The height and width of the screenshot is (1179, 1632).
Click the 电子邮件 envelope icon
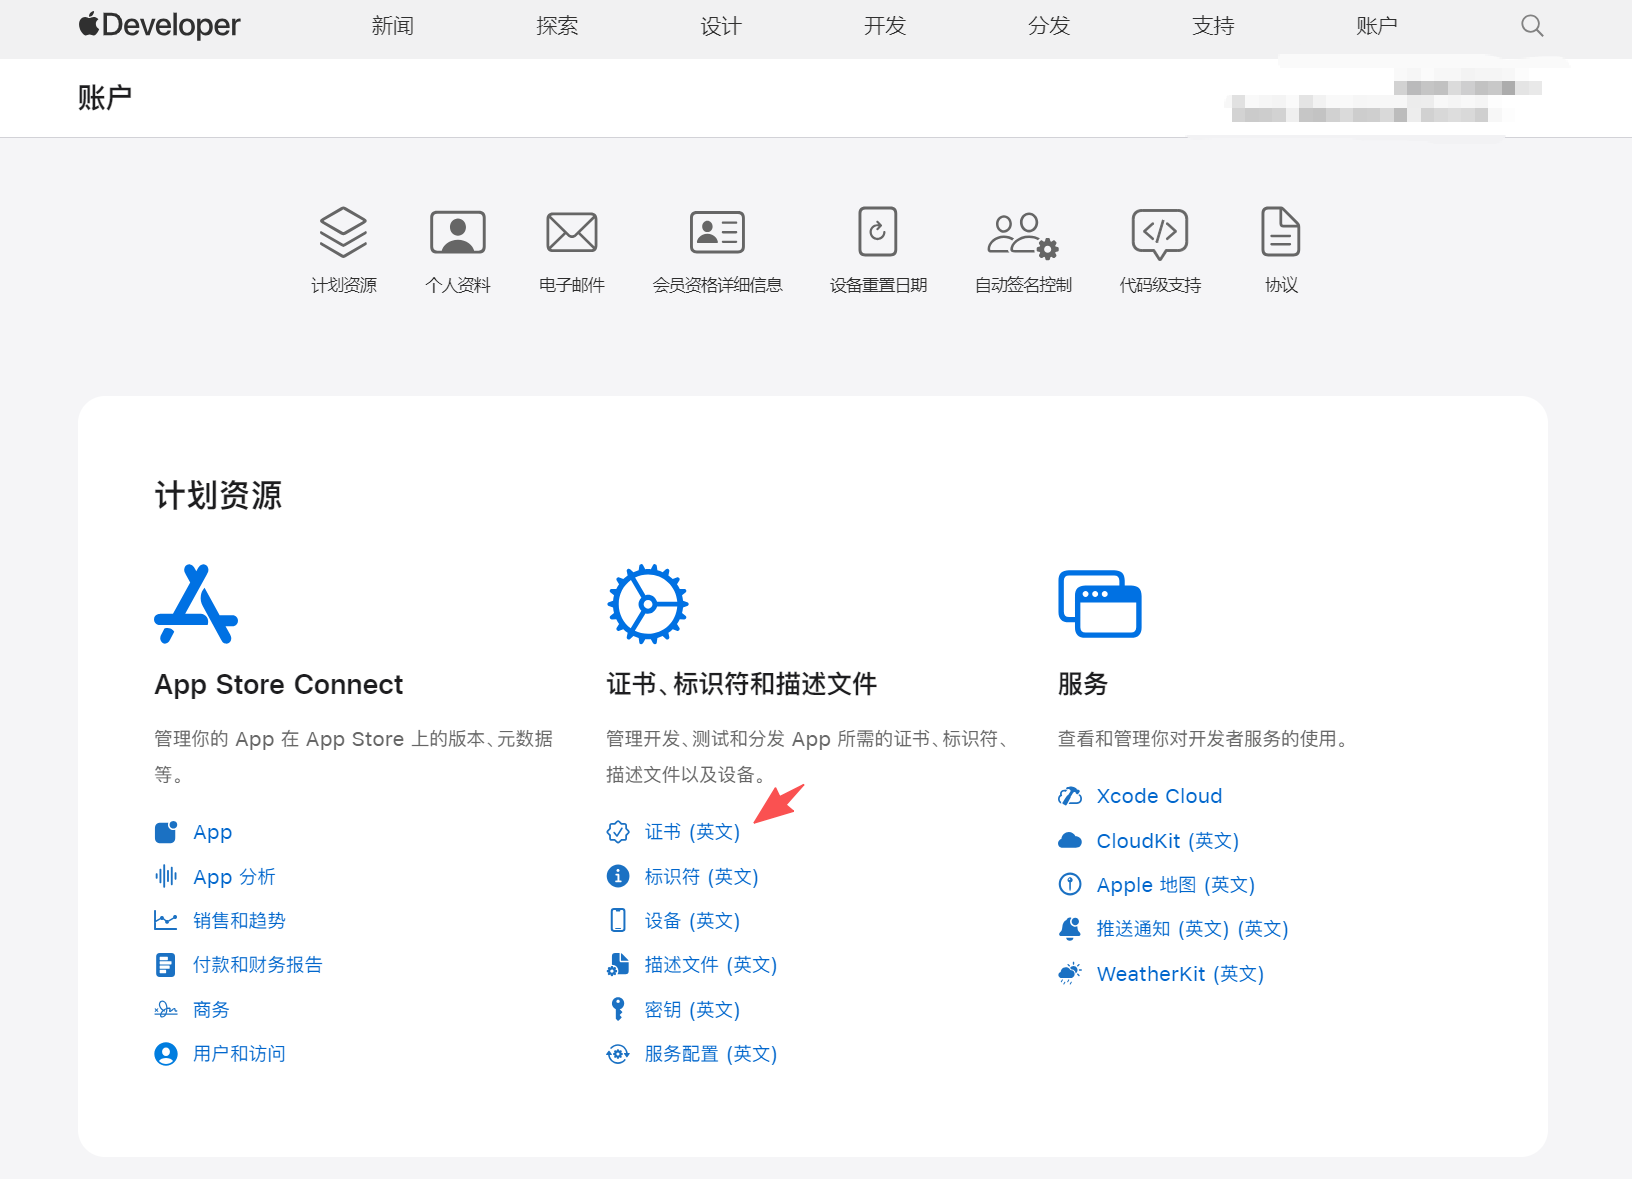[572, 232]
